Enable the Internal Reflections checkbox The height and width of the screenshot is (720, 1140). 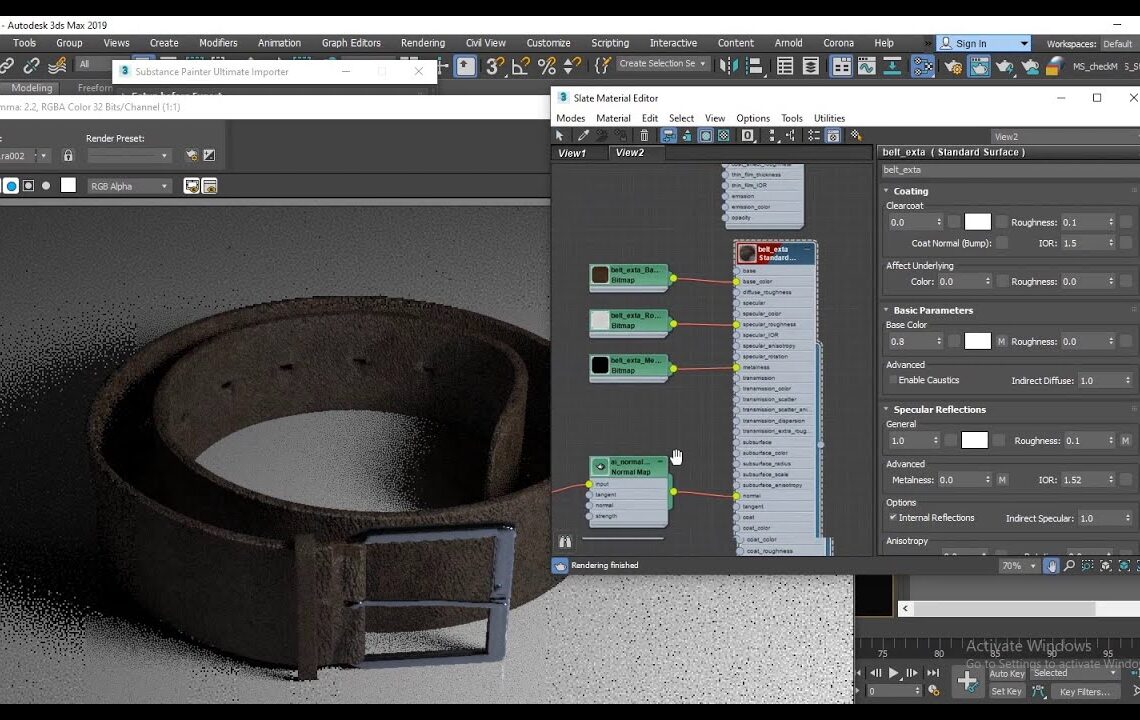coord(895,517)
